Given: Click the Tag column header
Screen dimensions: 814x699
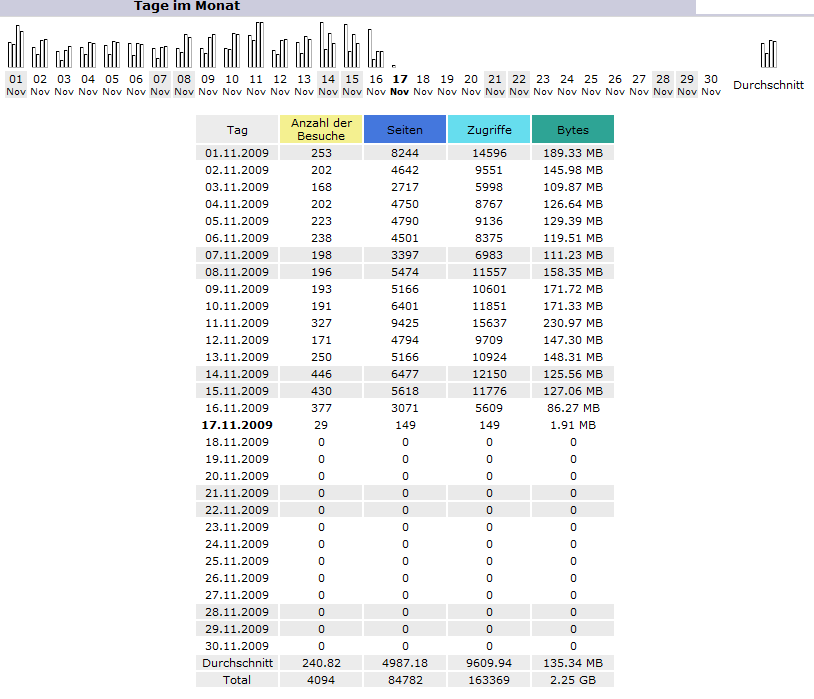Looking at the screenshot, I should 237,130.
